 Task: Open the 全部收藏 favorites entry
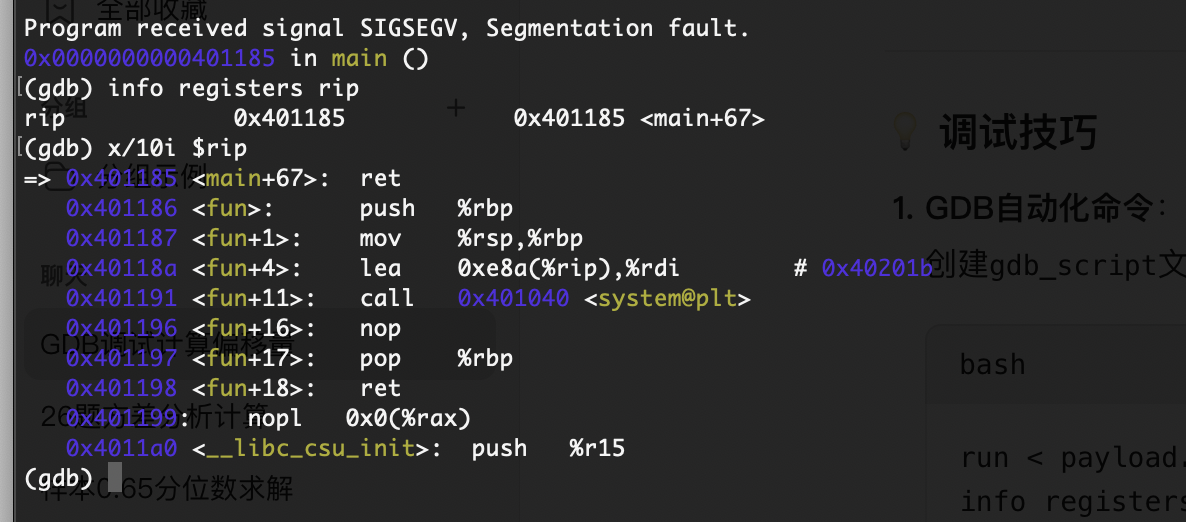tap(151, 9)
